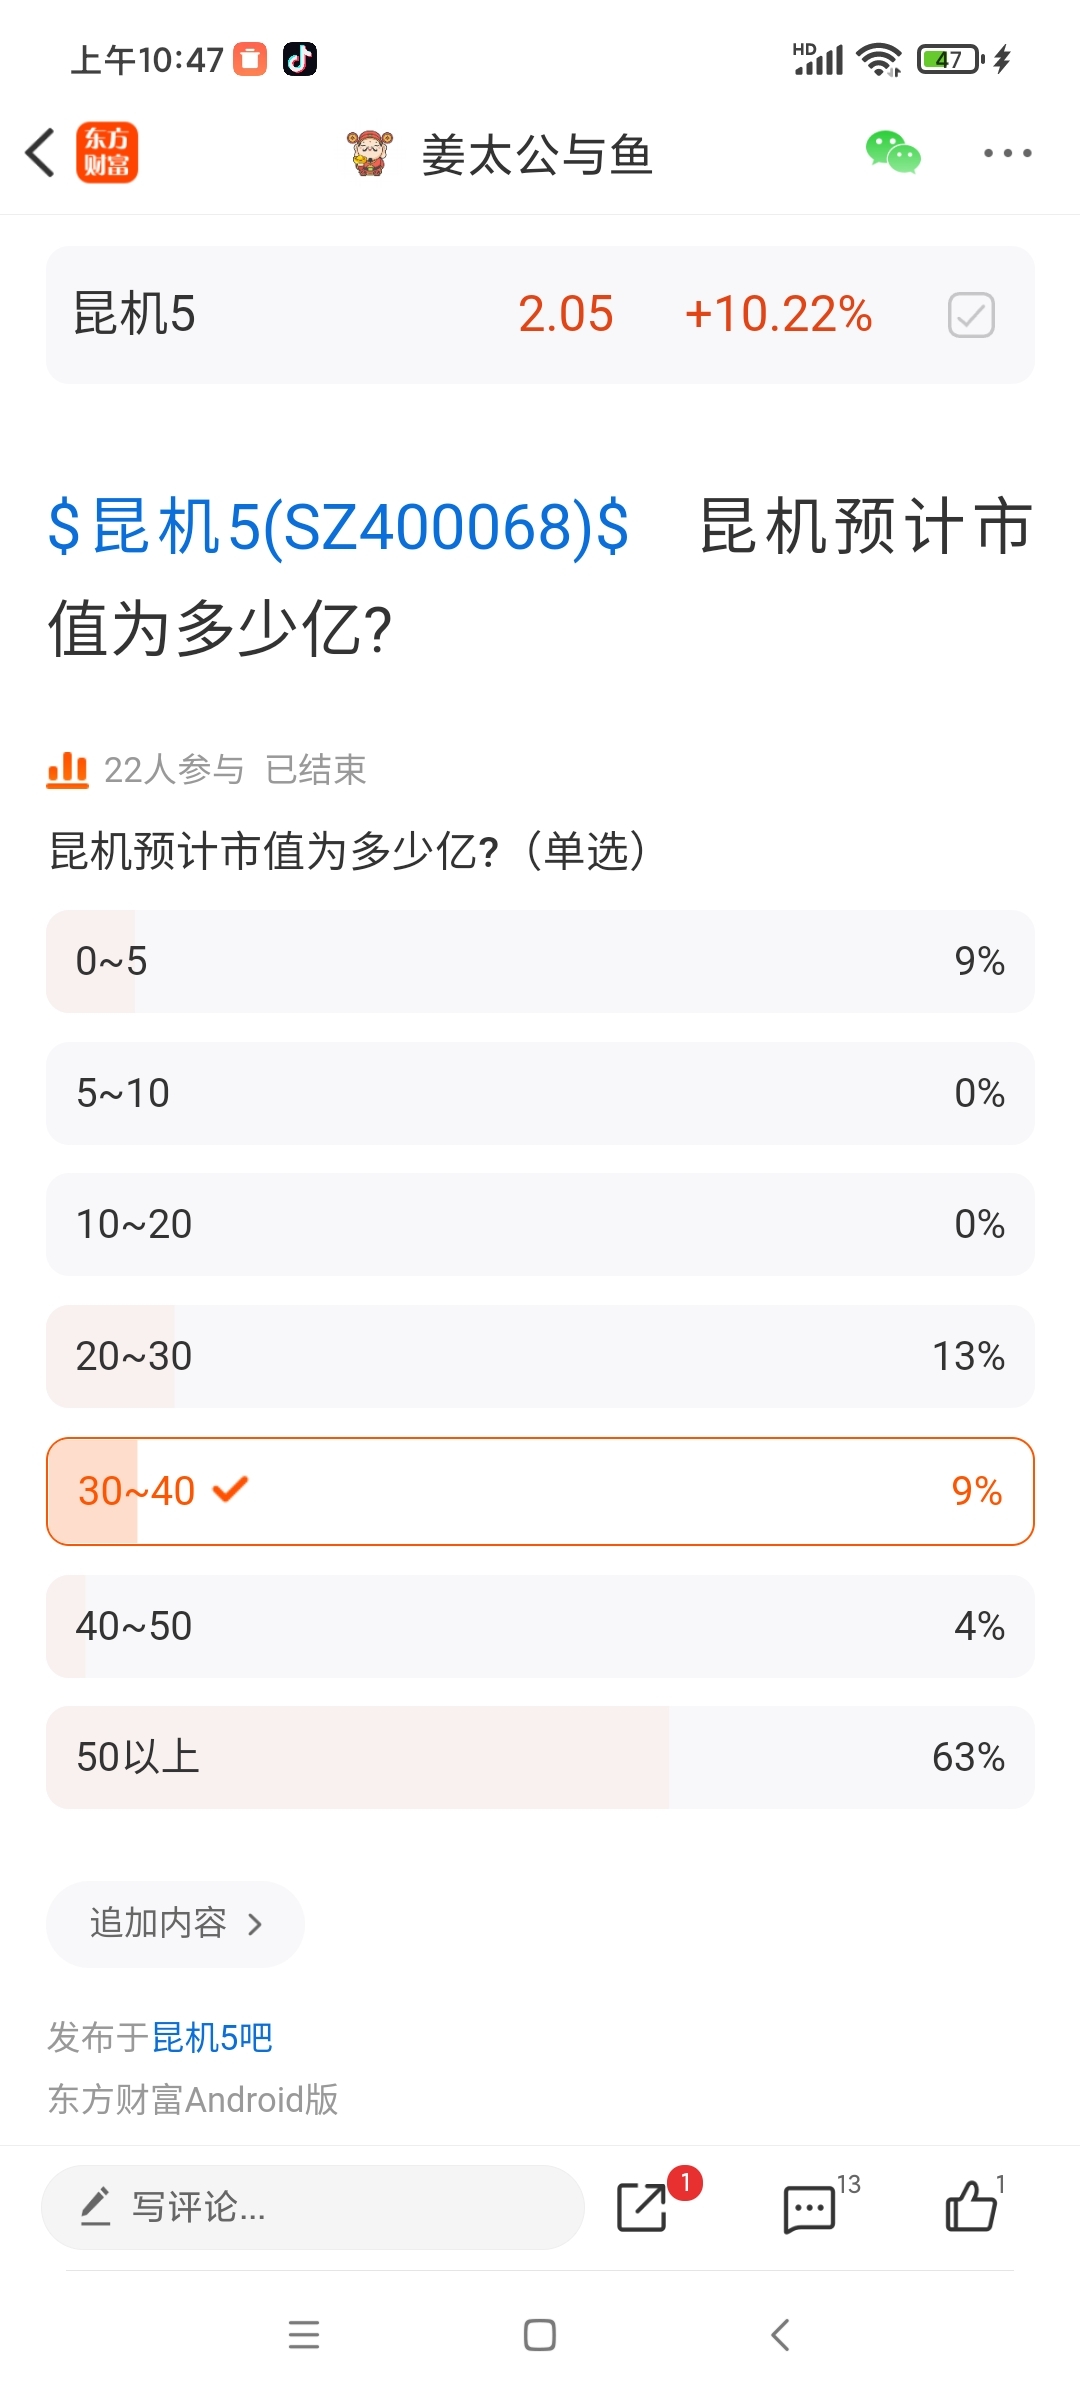Tap the 写评论 comment field

click(312, 2207)
